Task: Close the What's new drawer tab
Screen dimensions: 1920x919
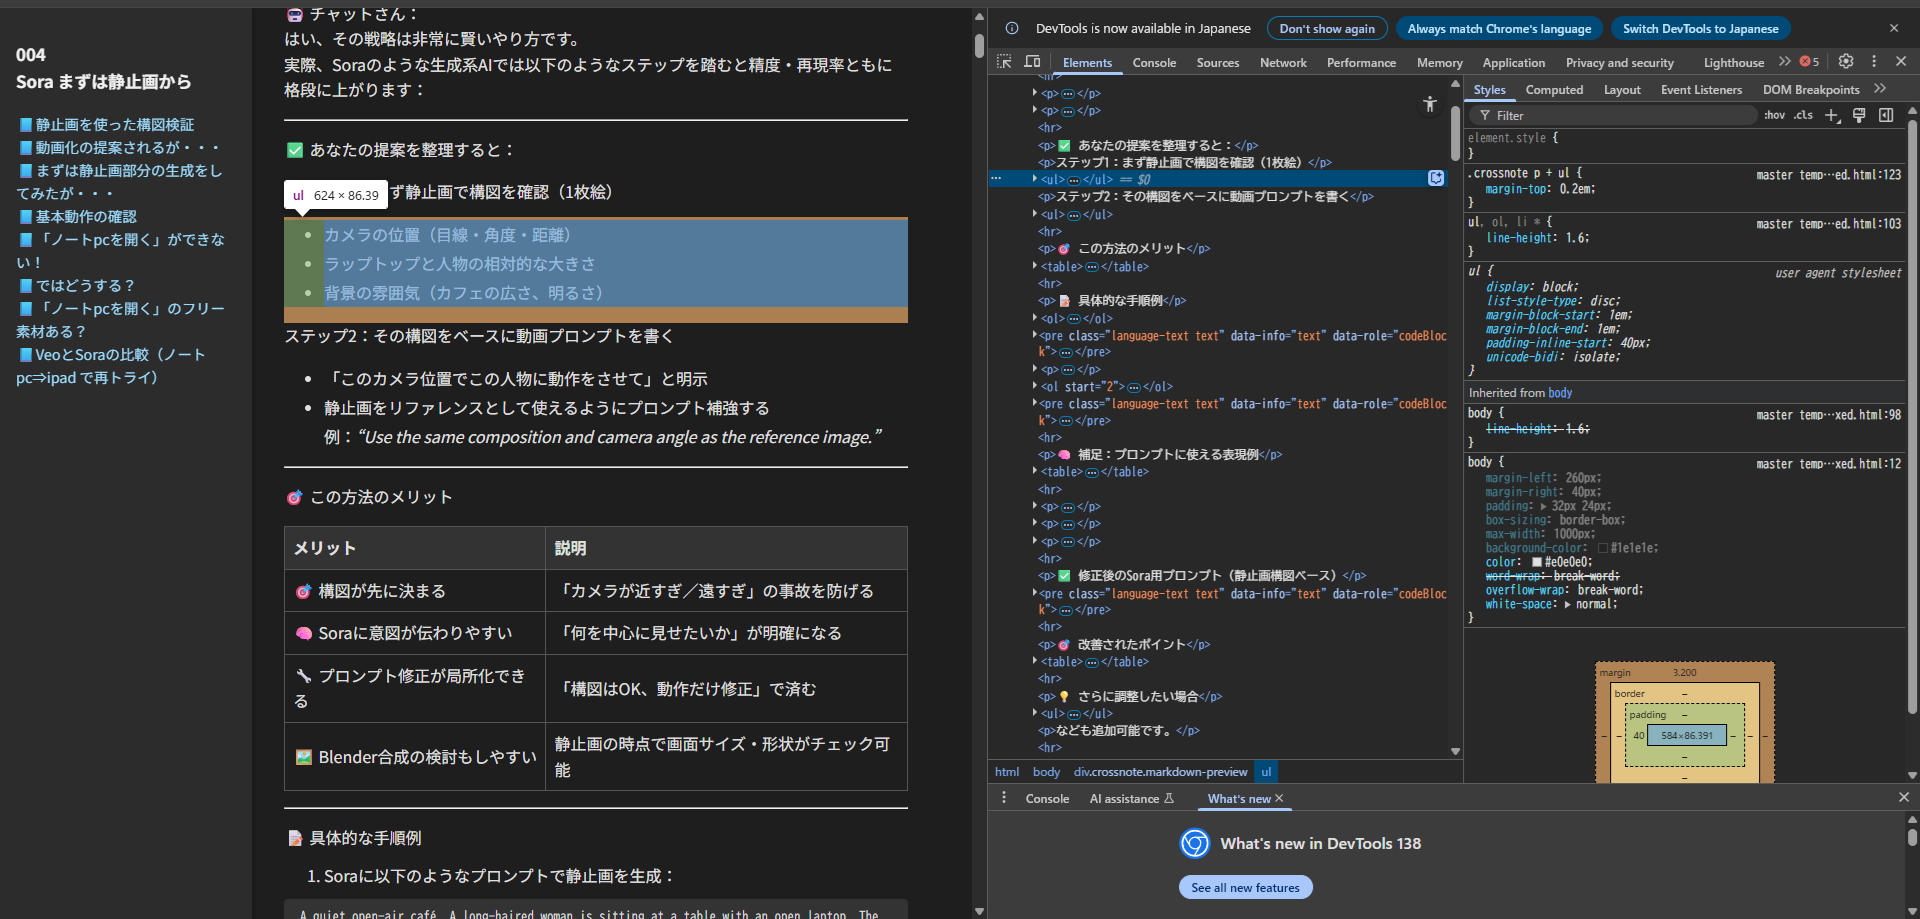Action: (1279, 798)
